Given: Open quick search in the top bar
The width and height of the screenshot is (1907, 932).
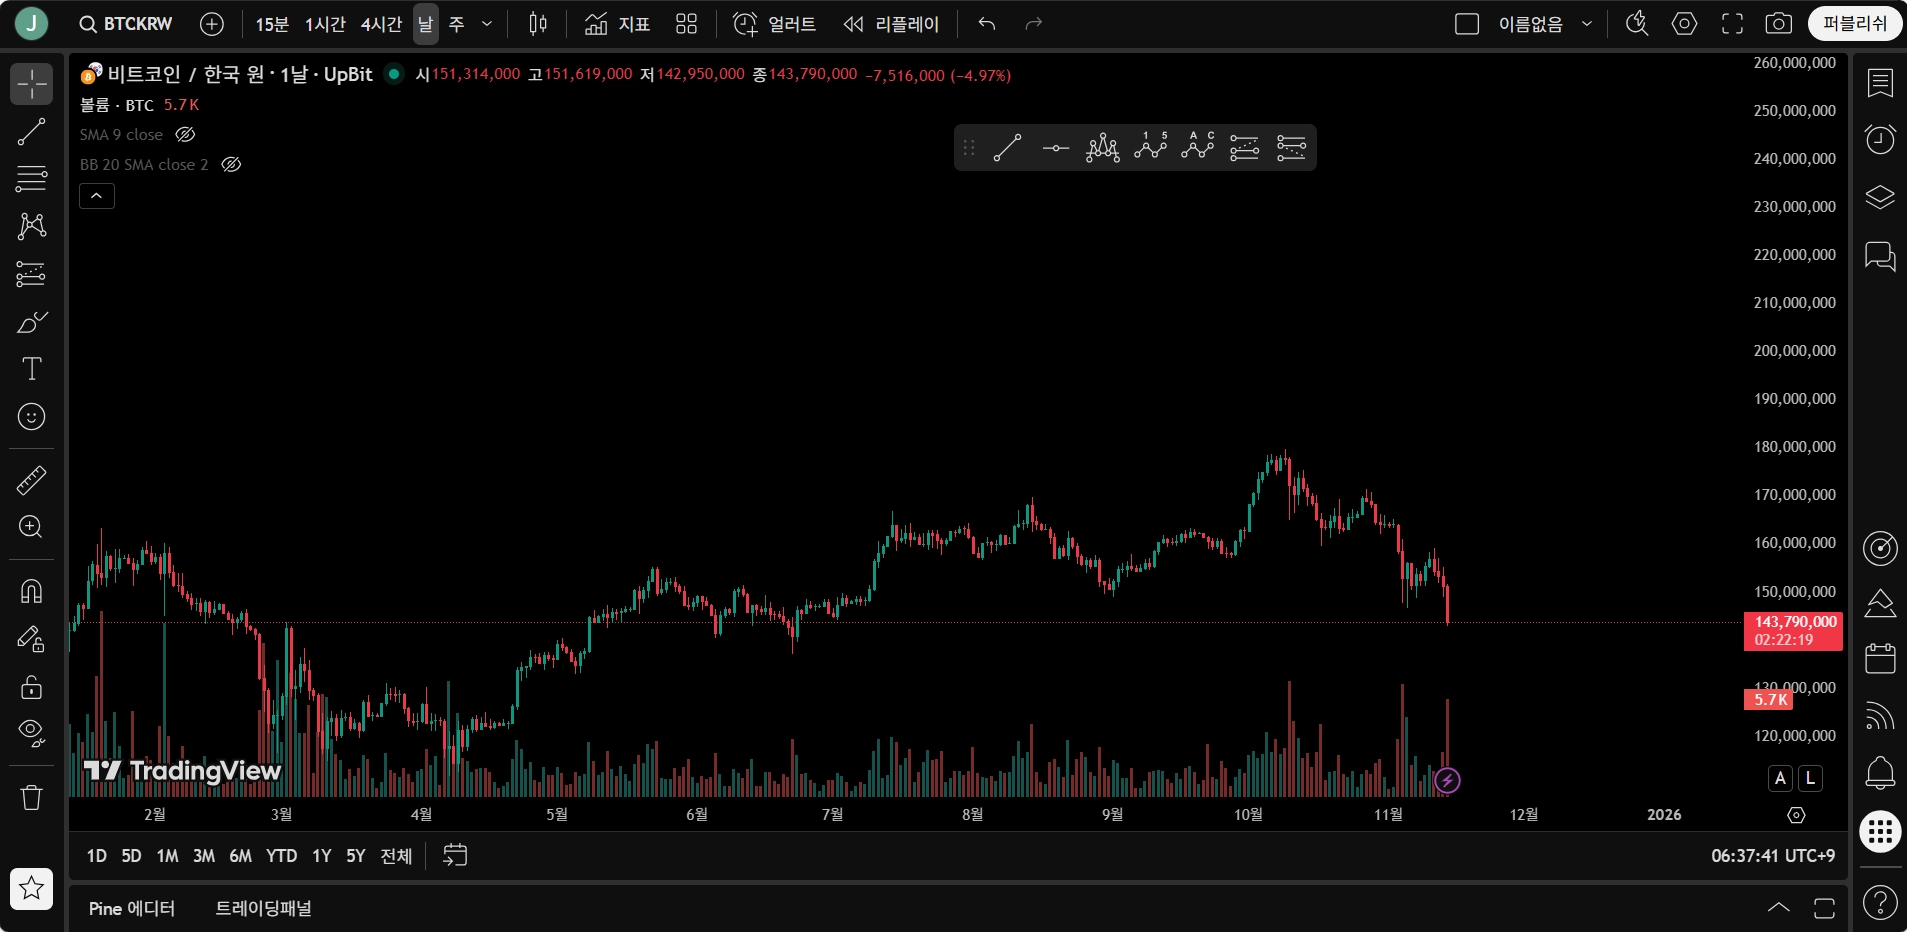Looking at the screenshot, I should coord(1637,24).
